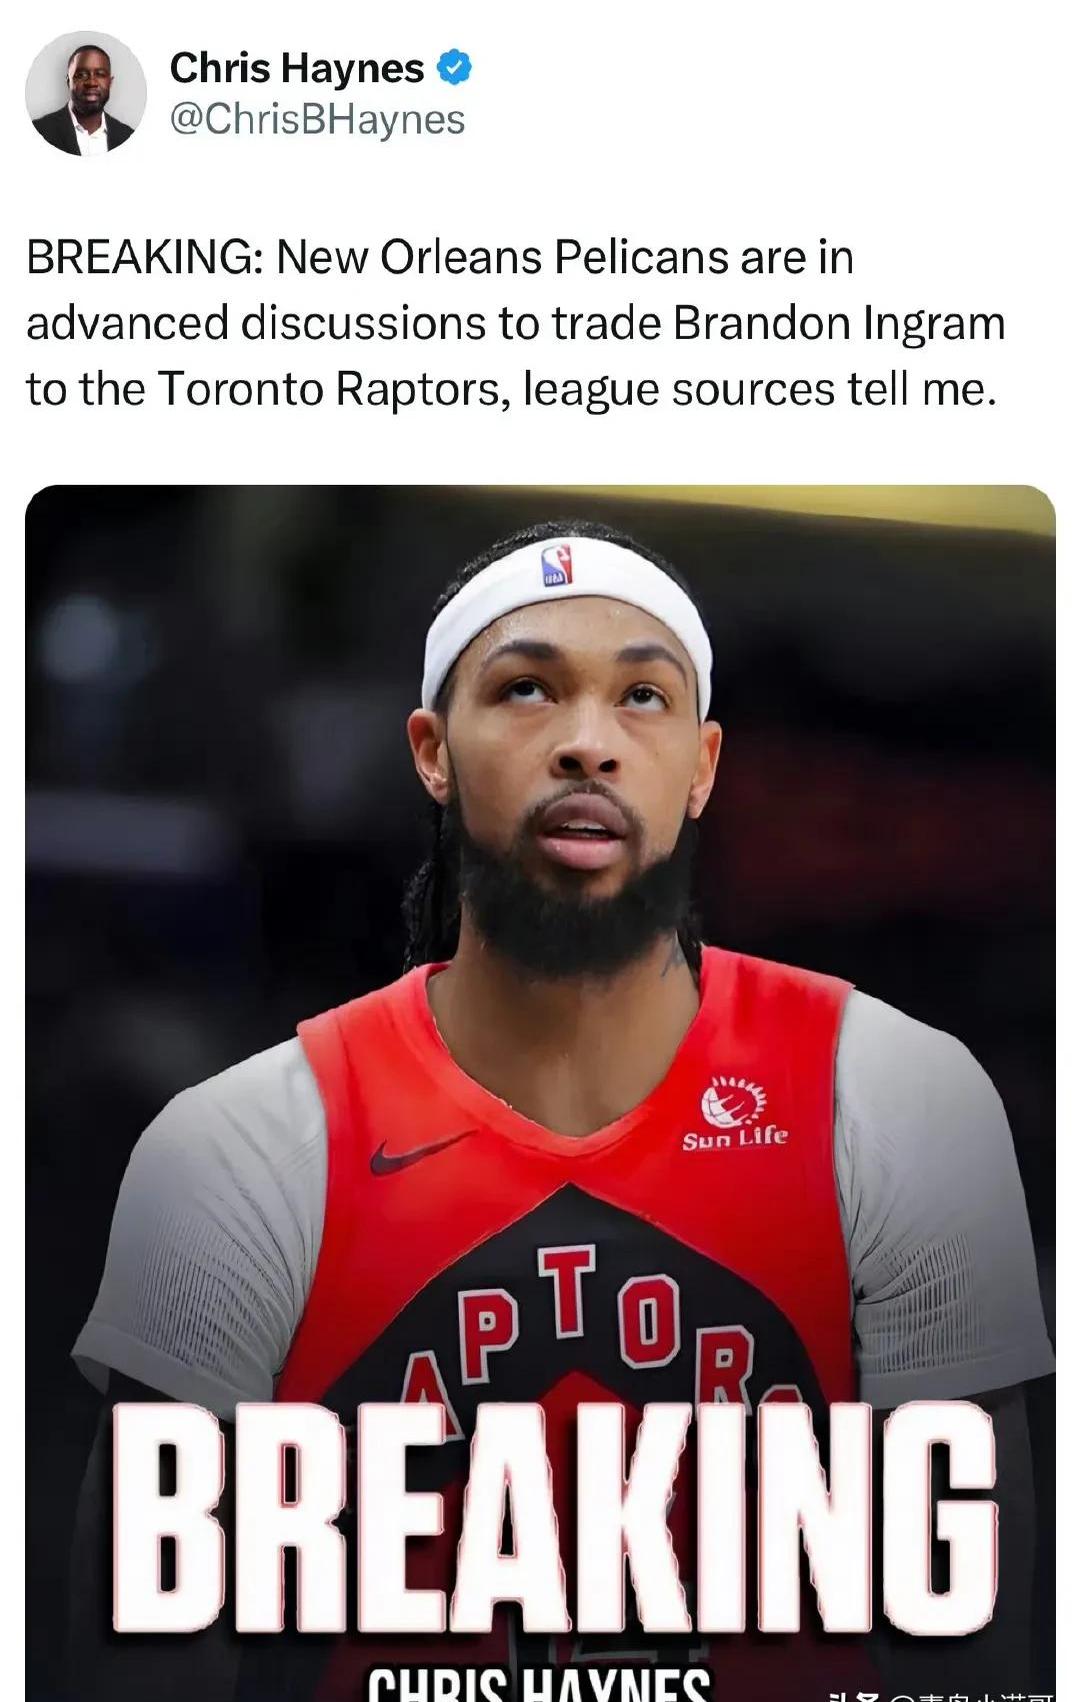Tap the NBA logo on the headband
This screenshot has width=1080, height=1702.
[x=557, y=566]
